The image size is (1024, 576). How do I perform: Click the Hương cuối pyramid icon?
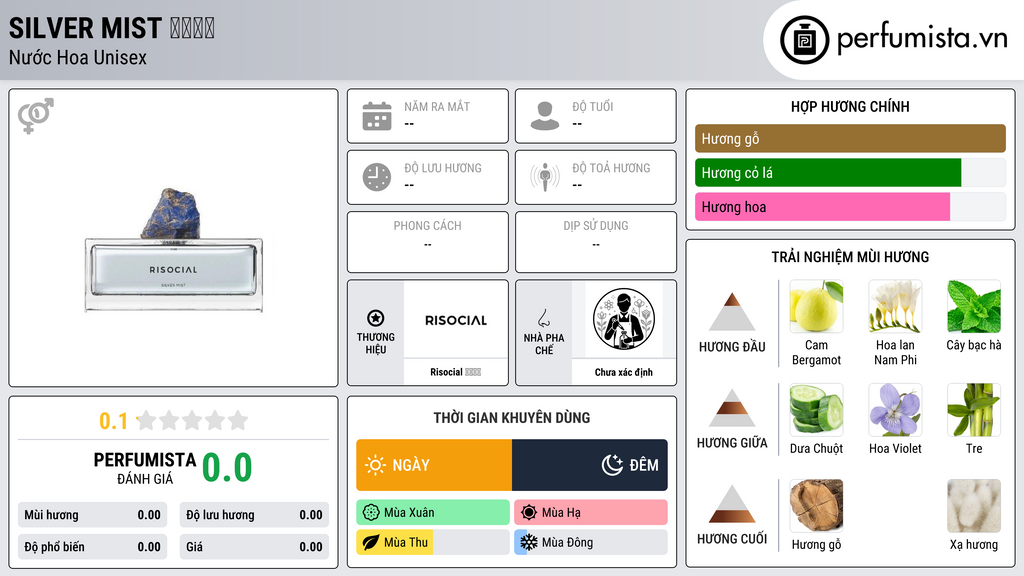[x=732, y=504]
